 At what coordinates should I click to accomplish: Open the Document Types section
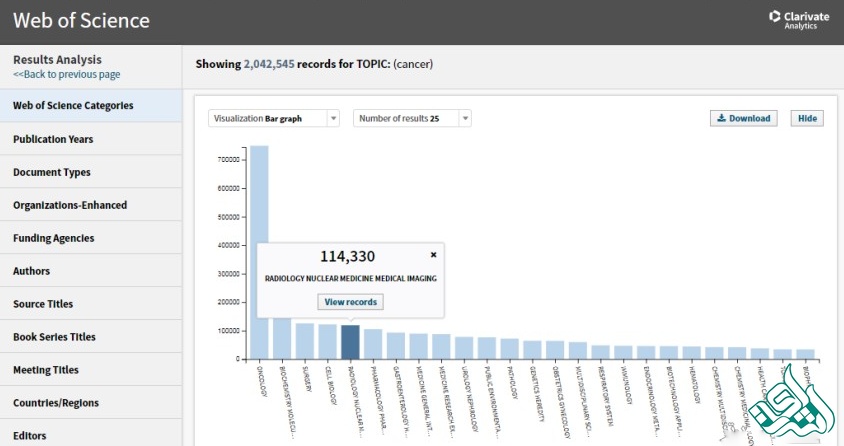click(52, 172)
